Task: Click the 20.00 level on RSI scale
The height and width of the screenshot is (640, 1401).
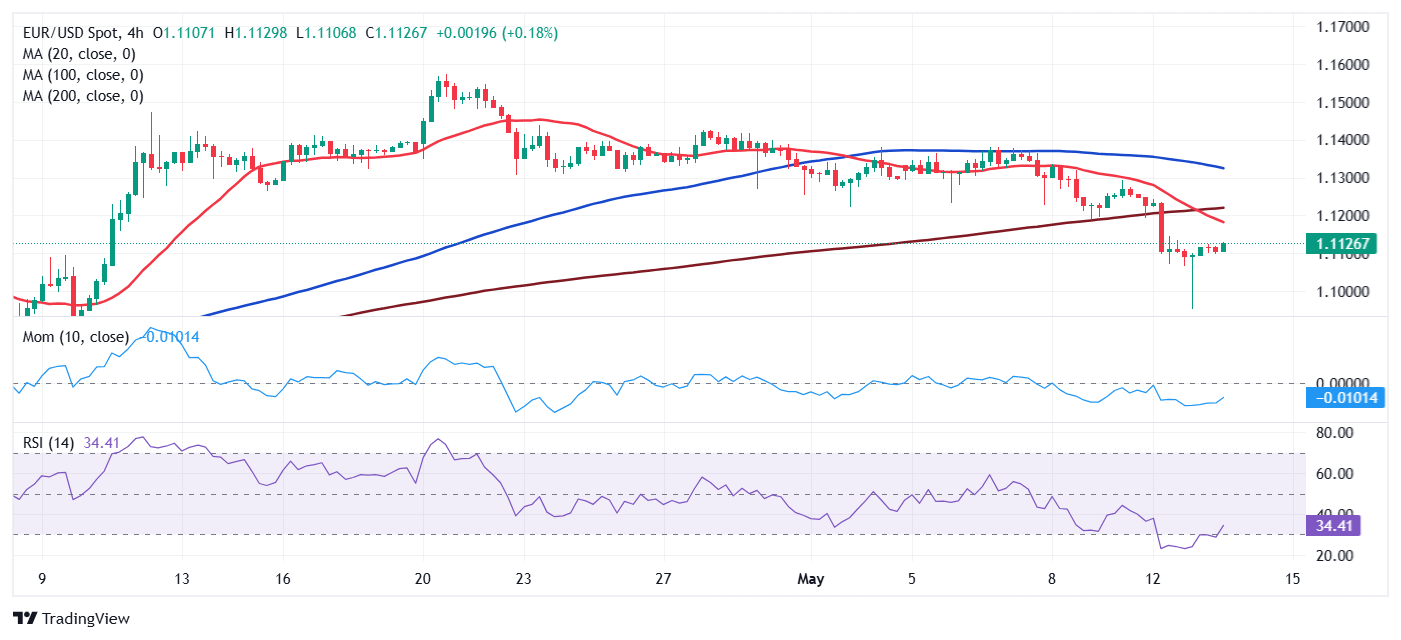Action: [x=1333, y=556]
